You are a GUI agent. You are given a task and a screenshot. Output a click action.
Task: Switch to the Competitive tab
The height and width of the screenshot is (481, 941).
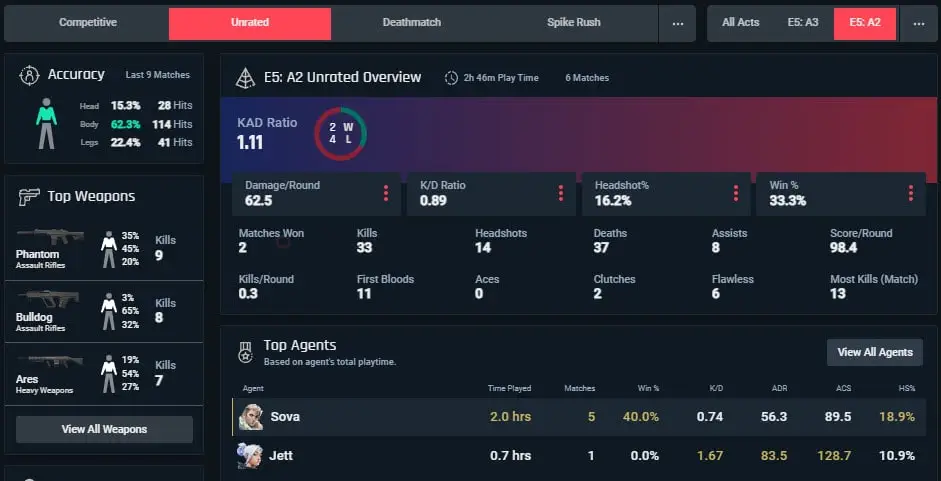[88, 23]
